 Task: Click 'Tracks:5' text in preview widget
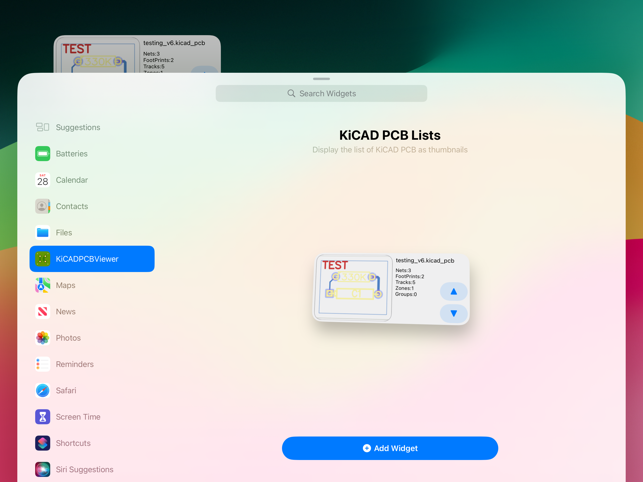point(405,282)
